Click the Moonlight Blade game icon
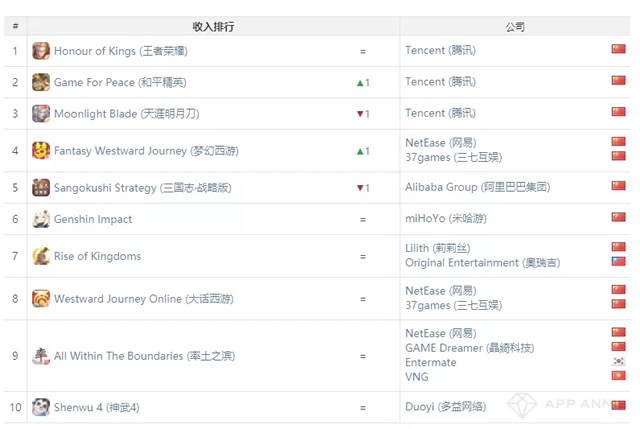 tap(41, 113)
